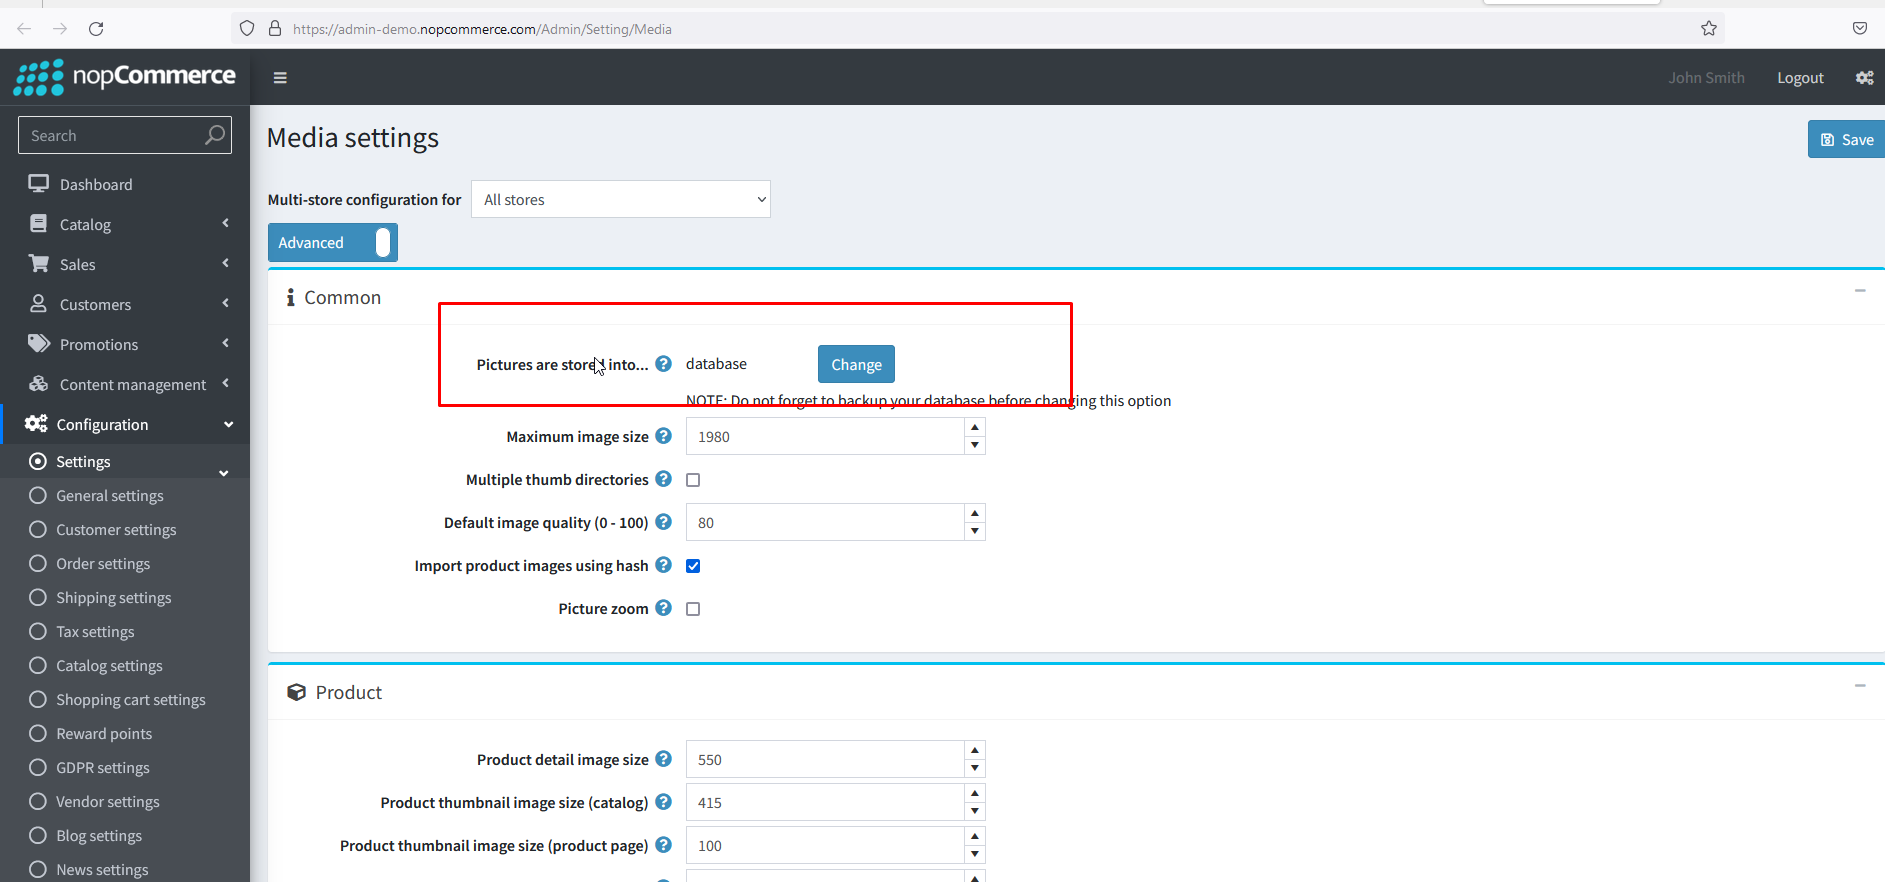Click the Promotions tags icon
This screenshot has width=1885, height=882.
click(38, 344)
